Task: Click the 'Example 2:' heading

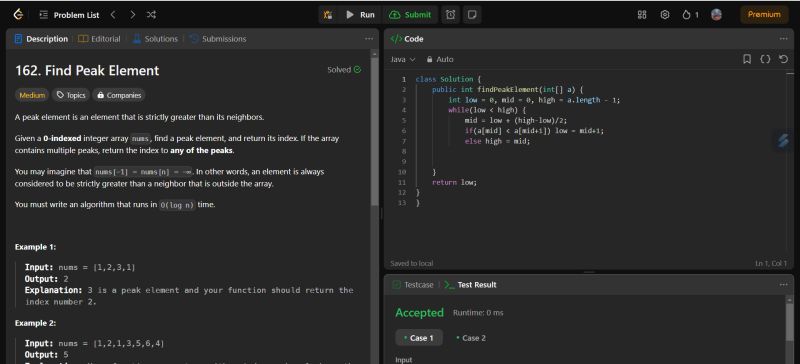Action: point(35,323)
